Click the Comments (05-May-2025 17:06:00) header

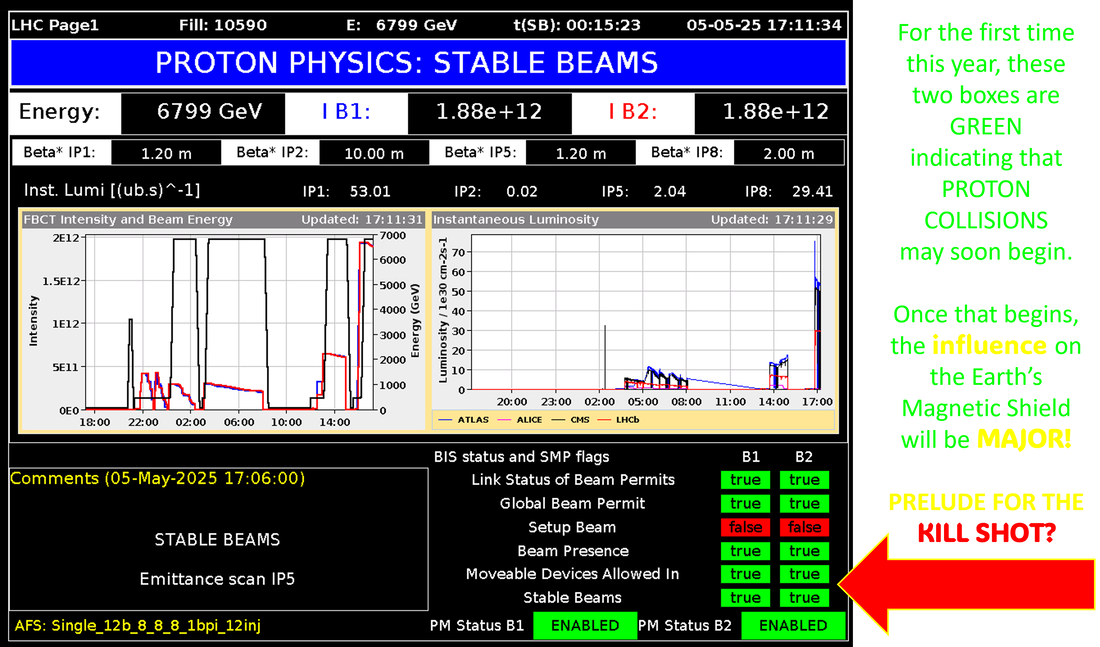point(158,479)
